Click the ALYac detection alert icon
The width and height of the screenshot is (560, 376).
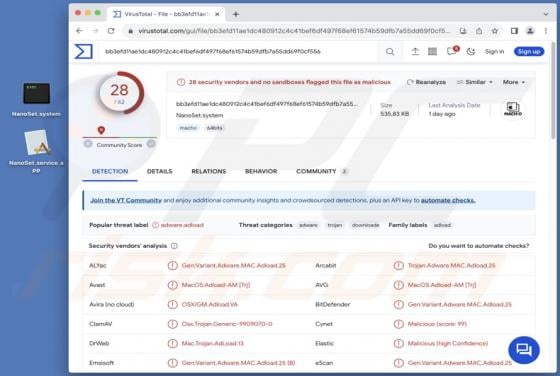pos(172,265)
